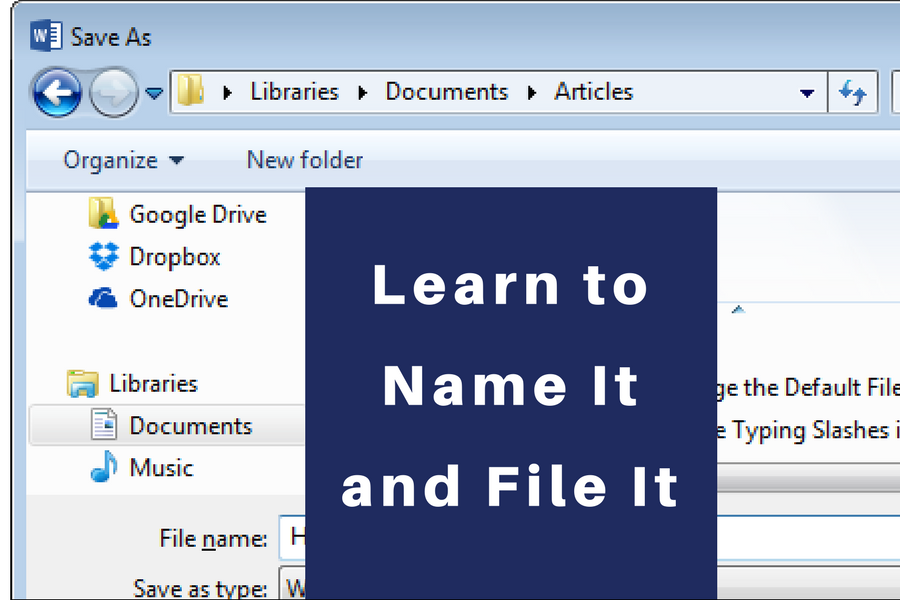Select OneDrive in navigation pane

pyautogui.click(x=179, y=299)
